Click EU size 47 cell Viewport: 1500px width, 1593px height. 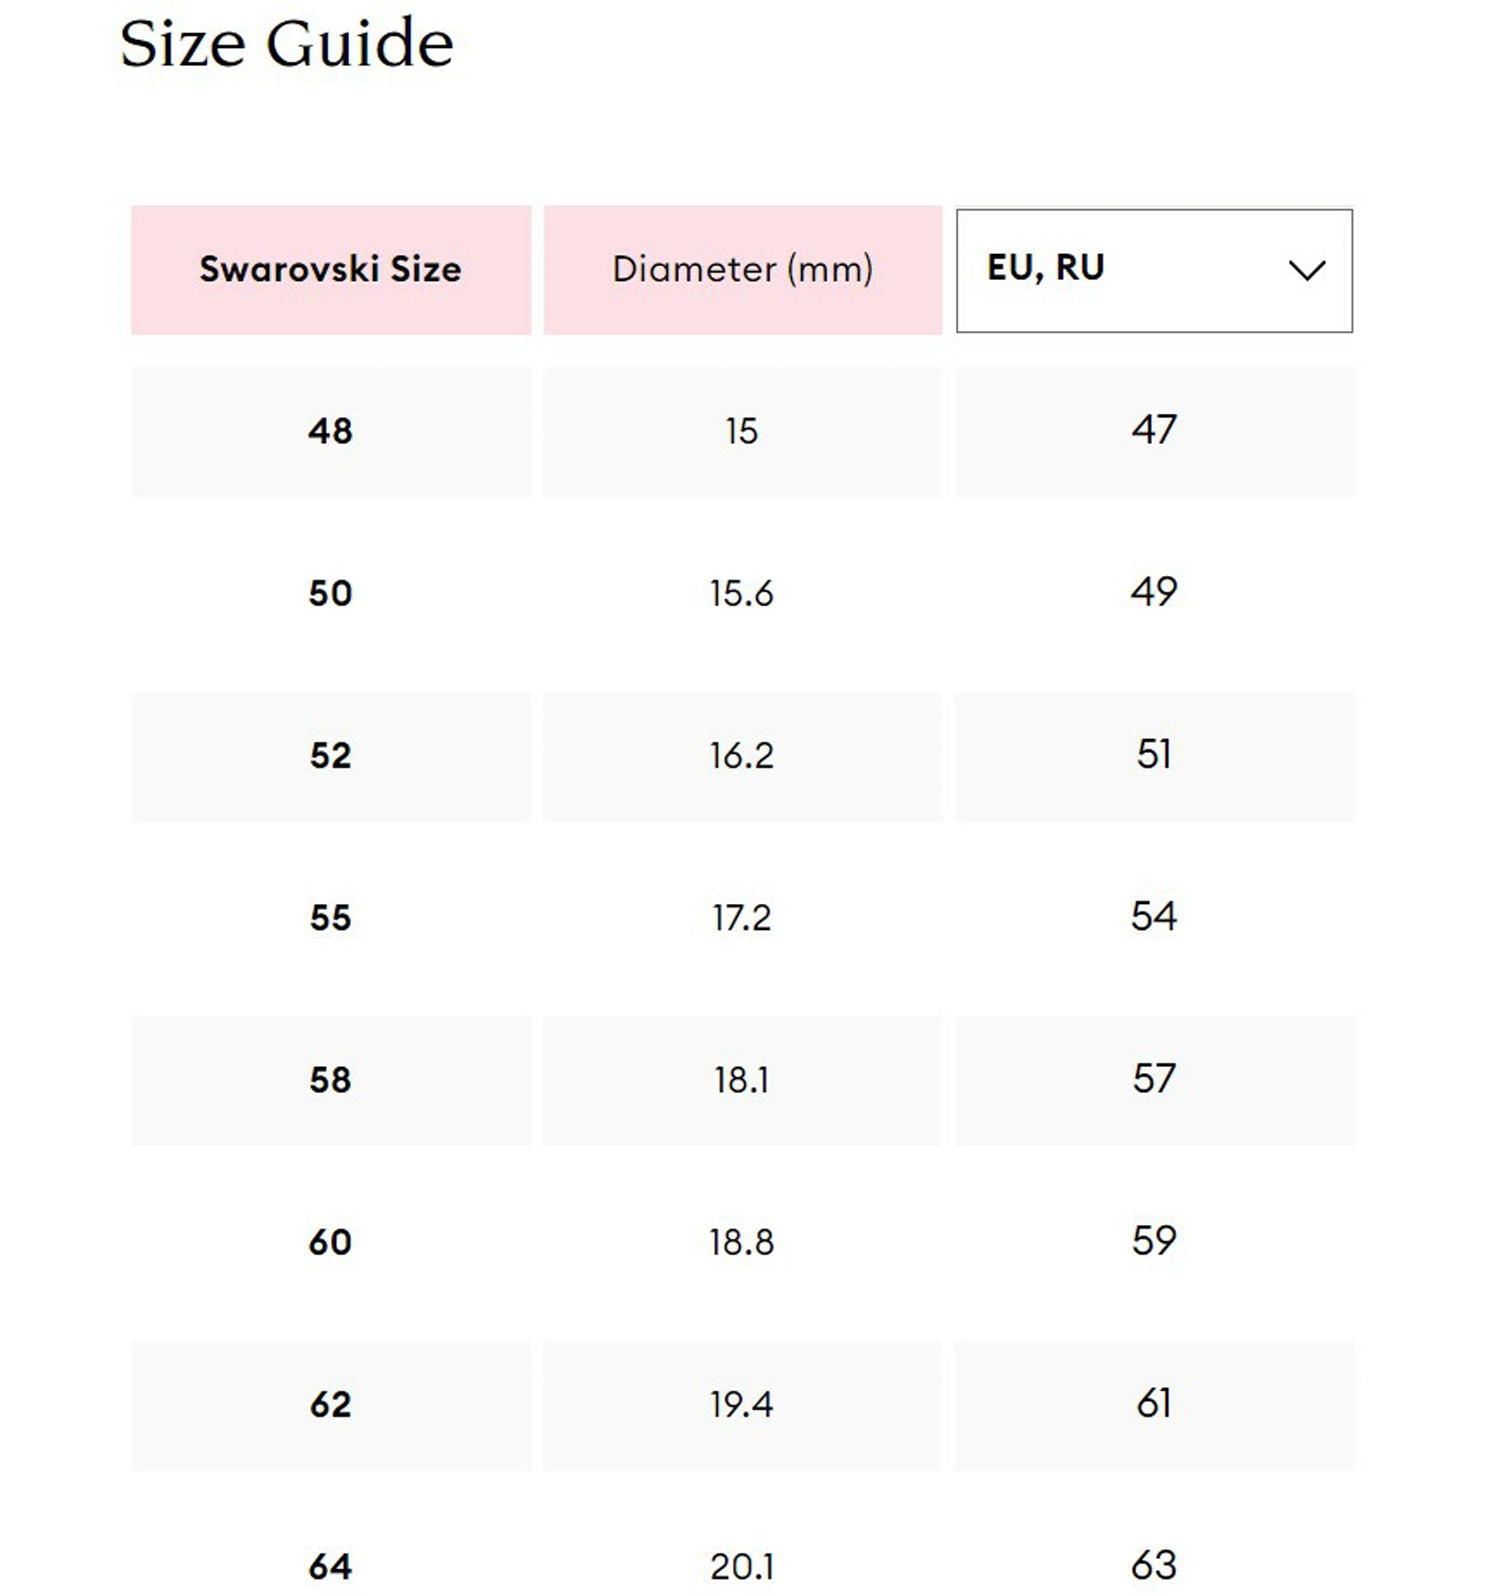(1154, 431)
